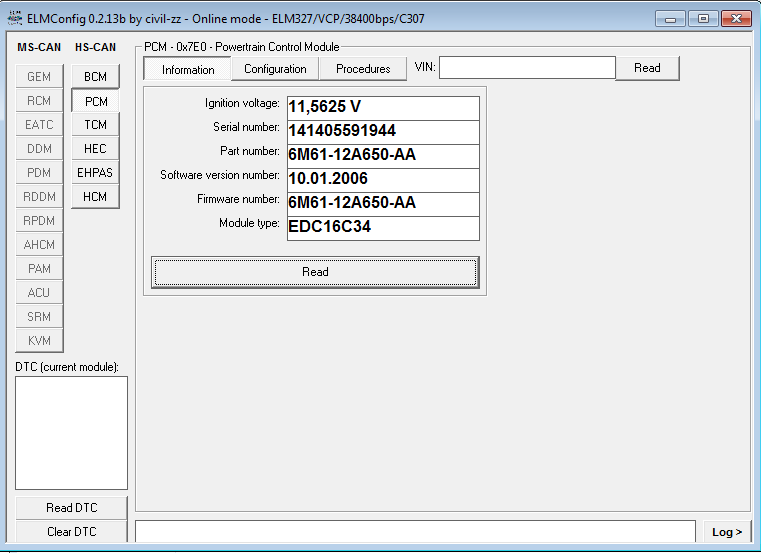This screenshot has height=553, width=761.
Task: Select the PCM module button
Action: coord(95,101)
